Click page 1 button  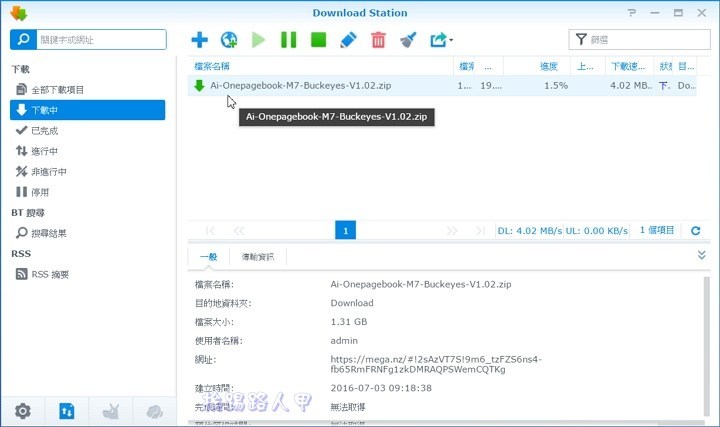point(345,230)
